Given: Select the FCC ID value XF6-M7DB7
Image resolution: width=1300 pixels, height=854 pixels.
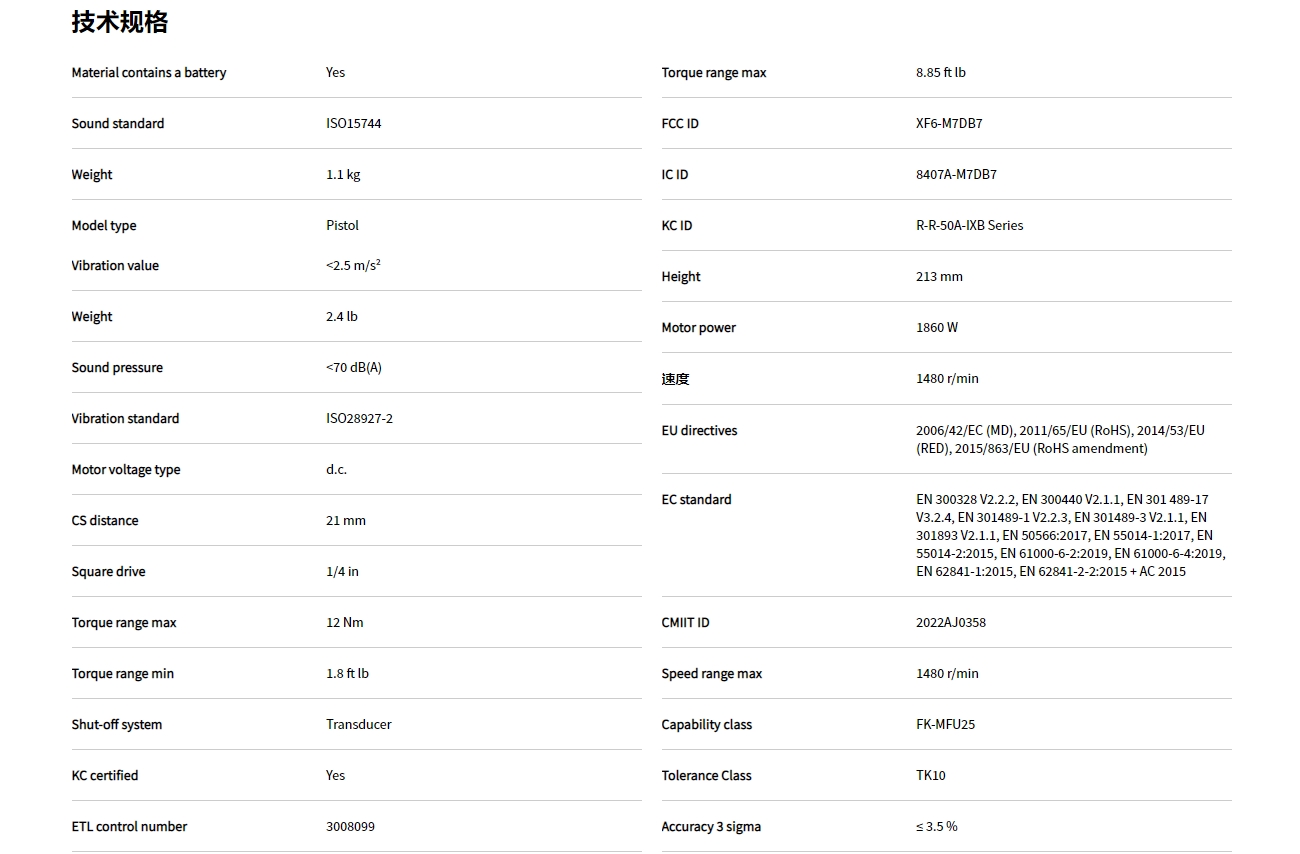Looking at the screenshot, I should 949,124.
